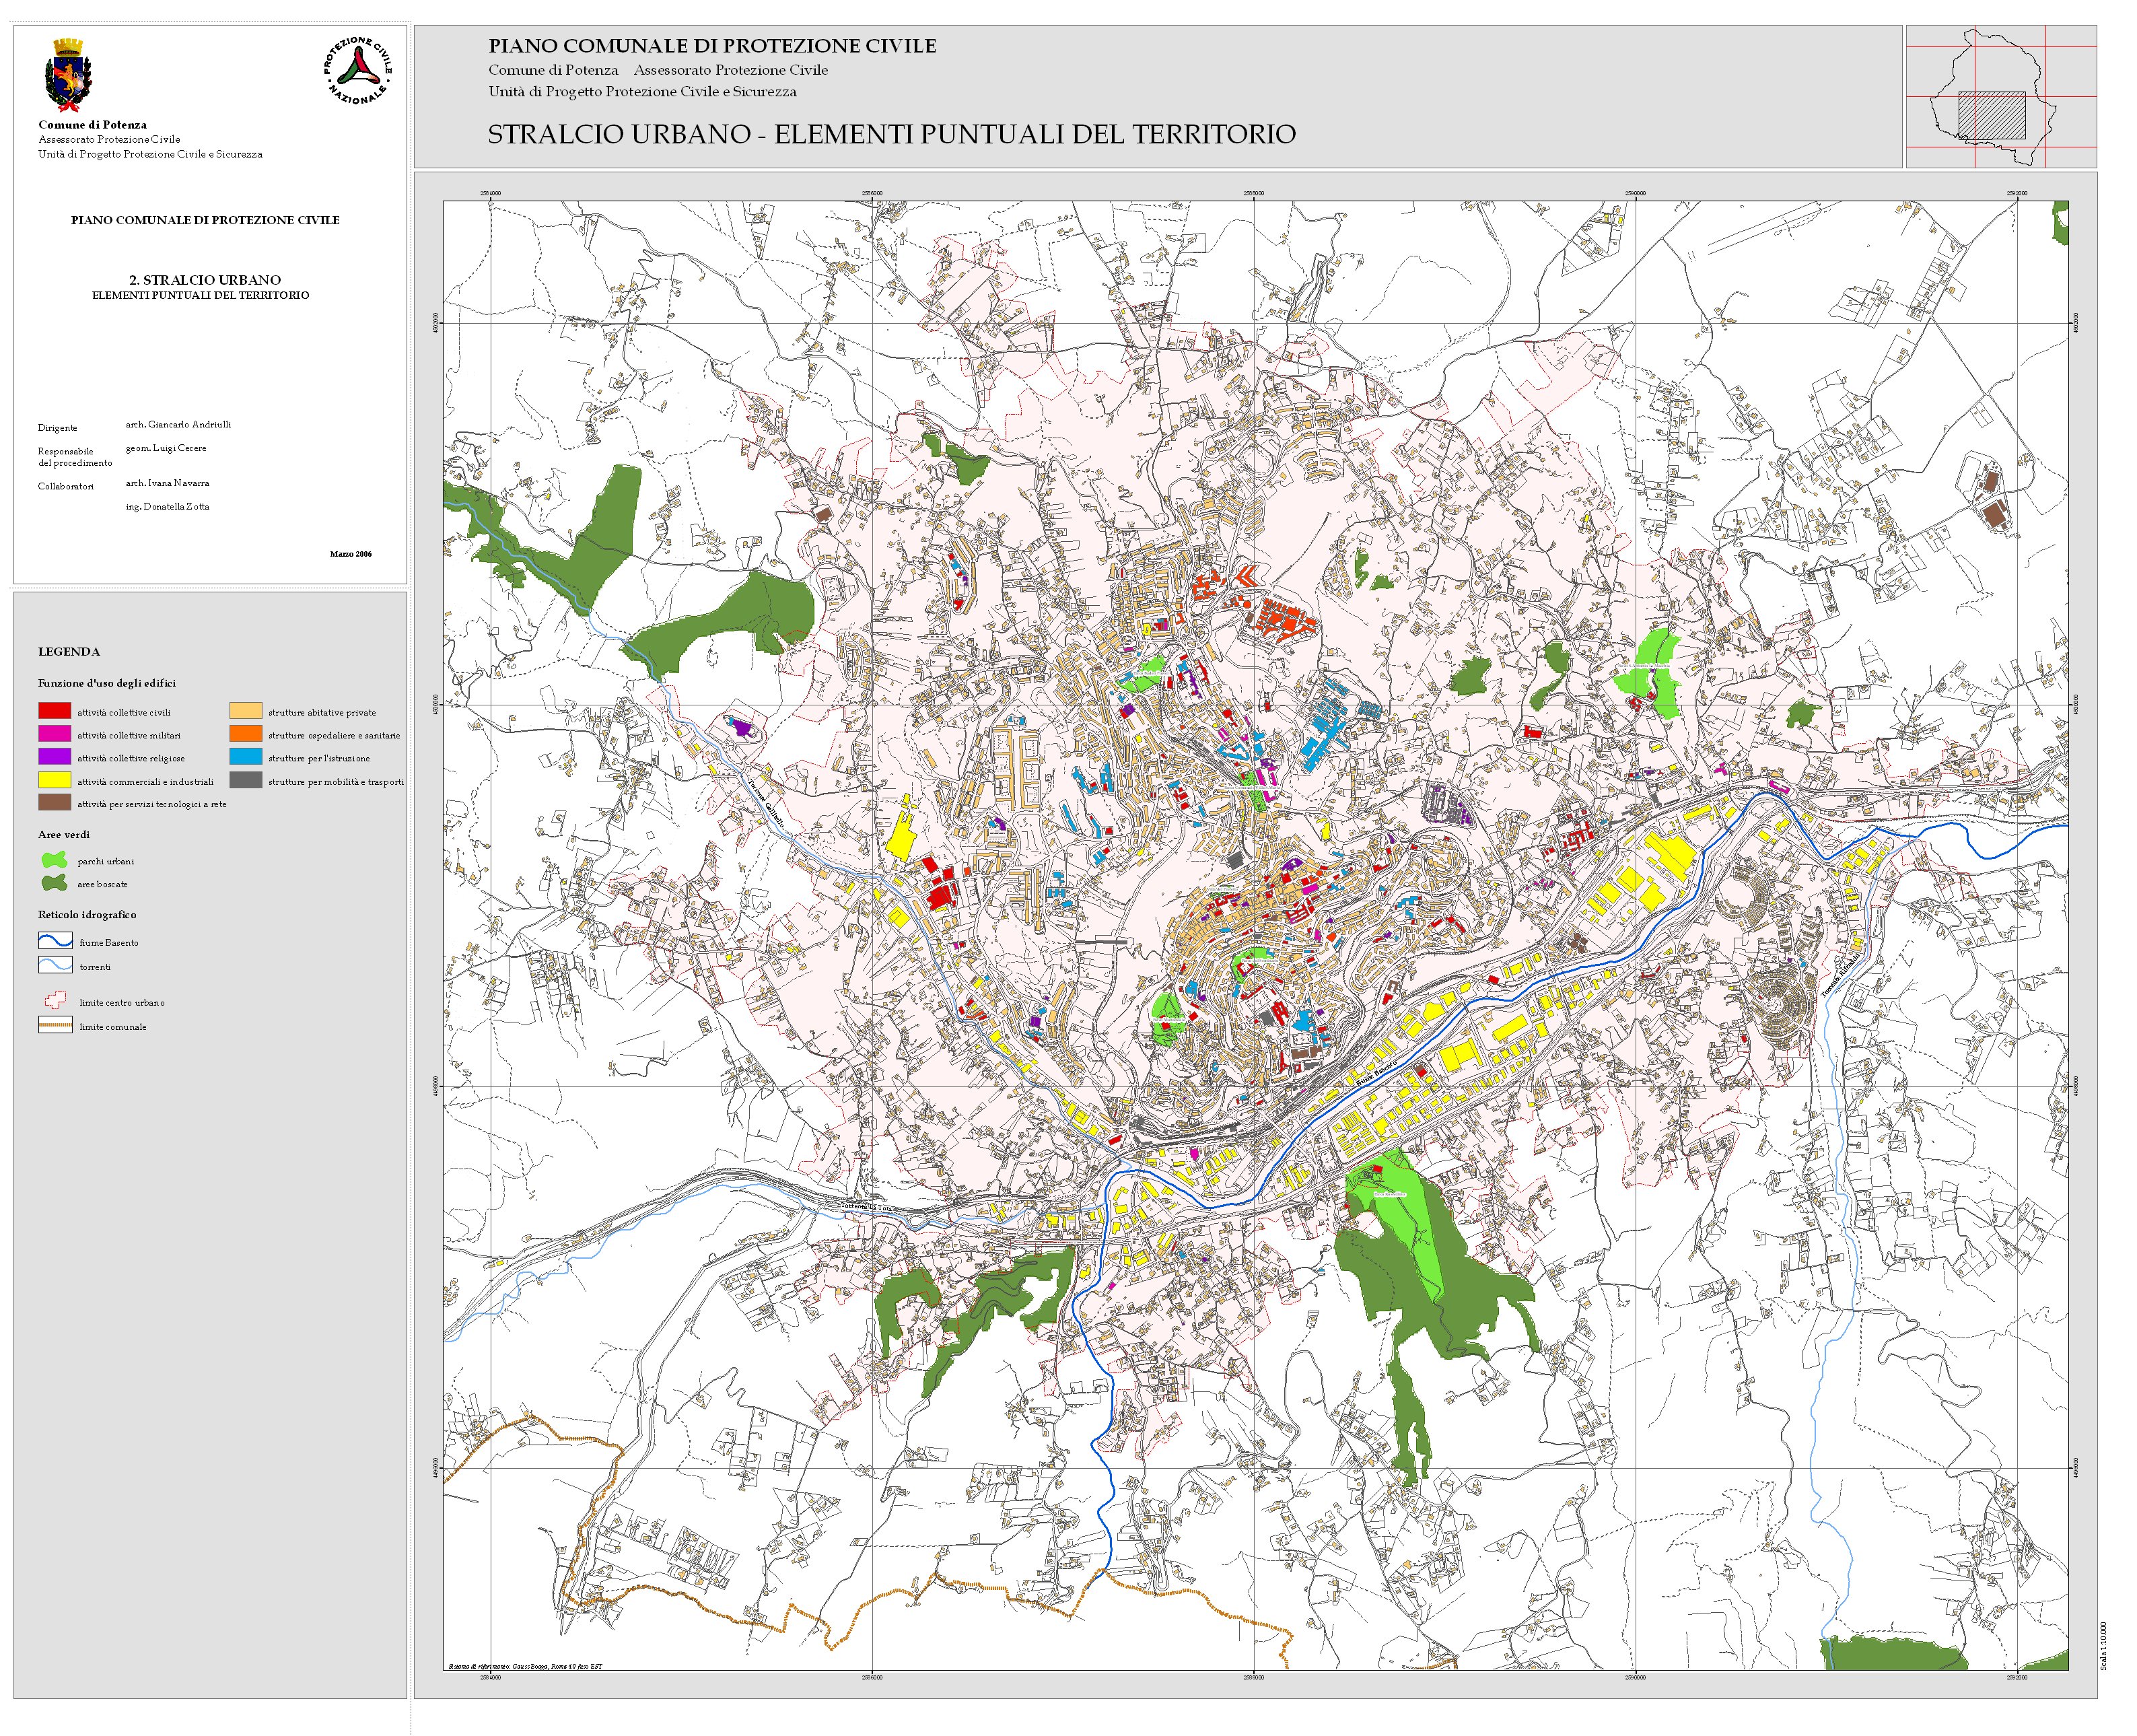
Task: Click the blue strutture per l'istruzione swatch
Action: 245,757
